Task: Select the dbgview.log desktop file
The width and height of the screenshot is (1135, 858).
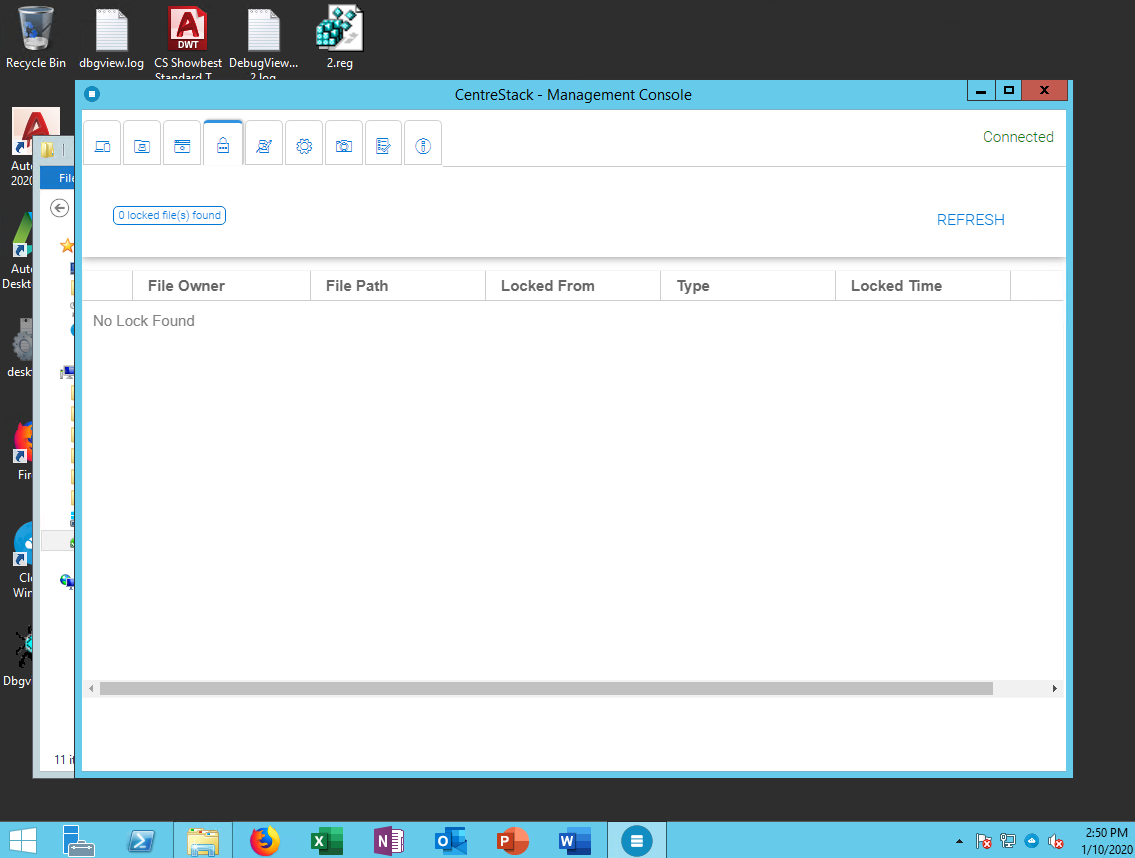Action: (x=111, y=39)
